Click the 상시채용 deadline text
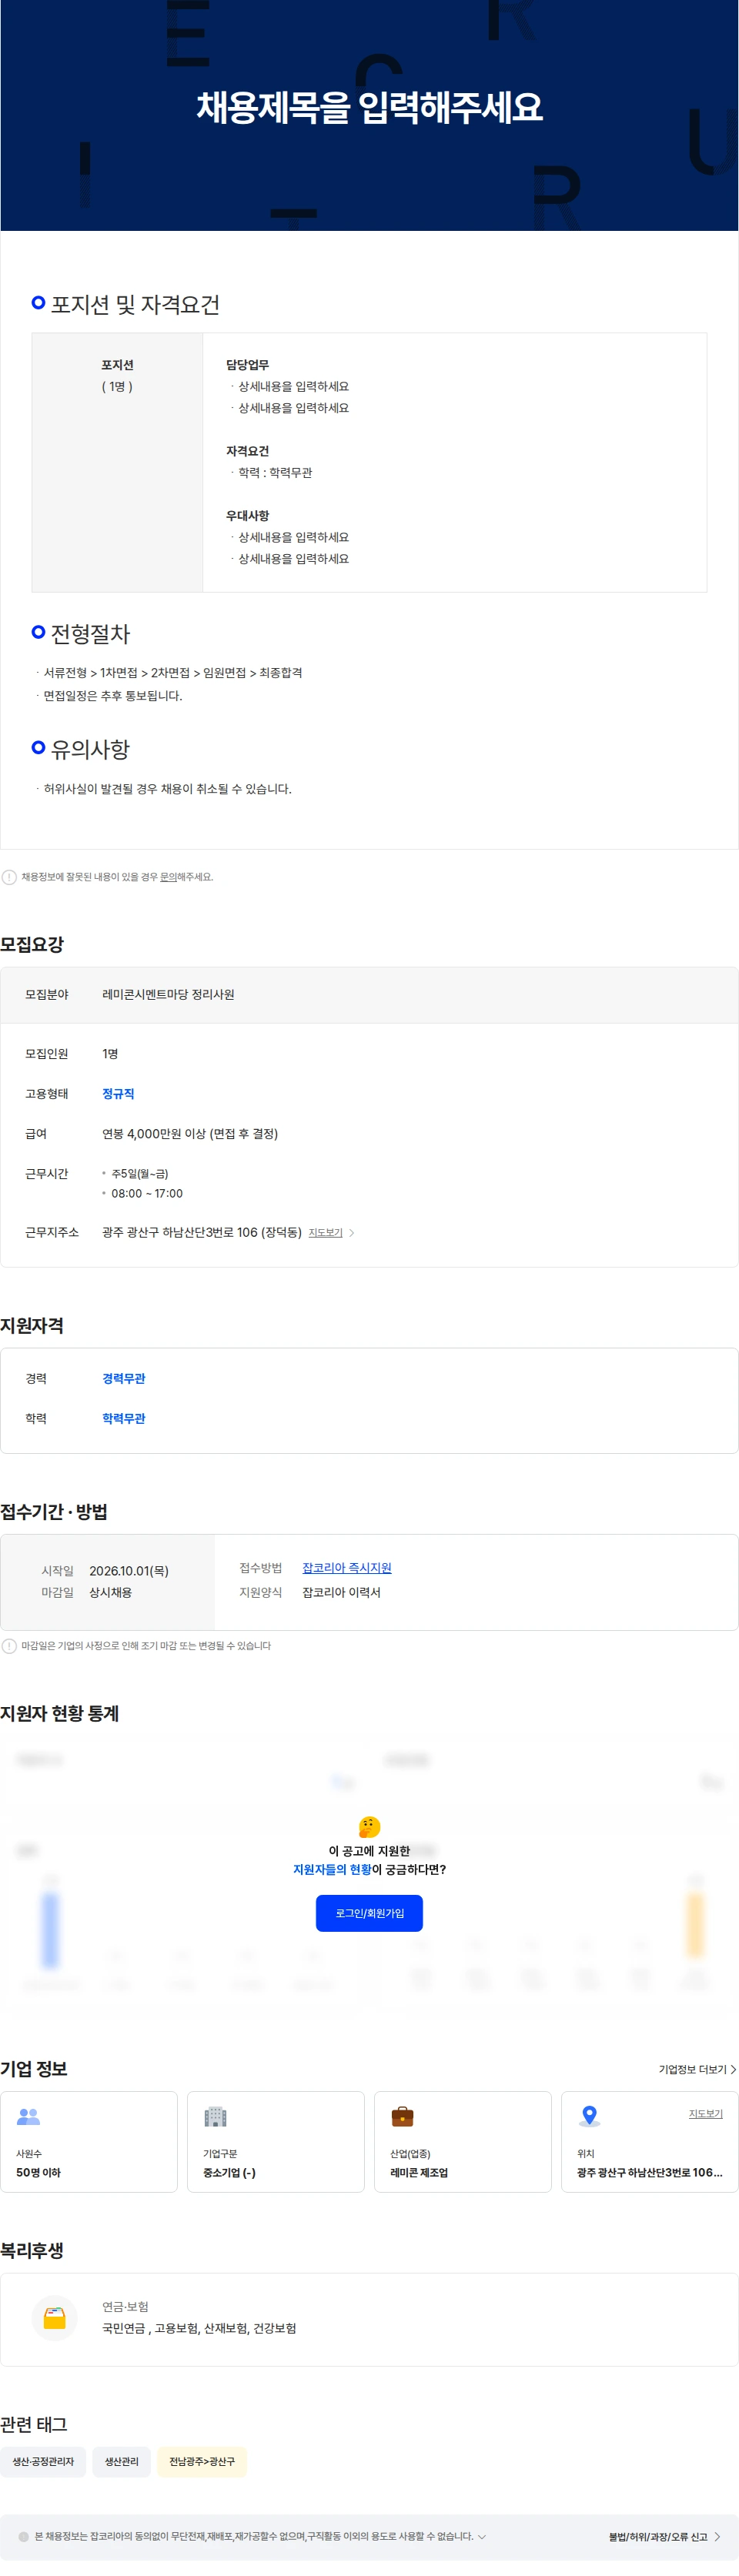Screen dimensions: 739x2576 pos(110,1592)
